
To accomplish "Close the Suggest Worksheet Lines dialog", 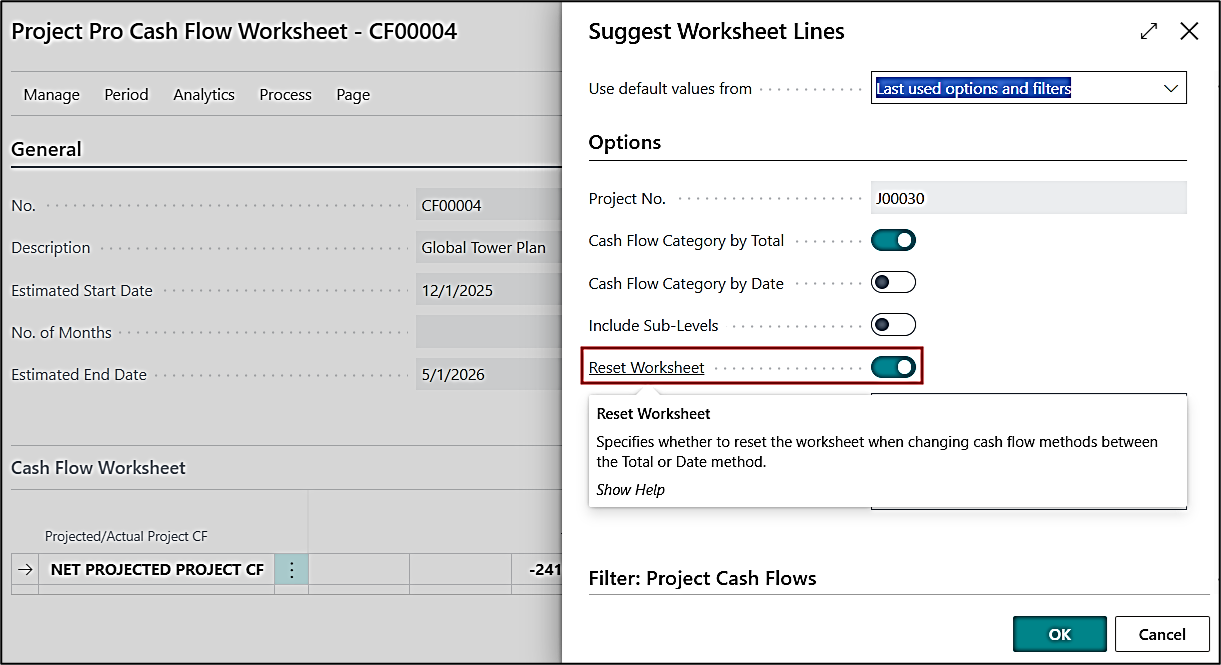I will tap(1189, 32).
